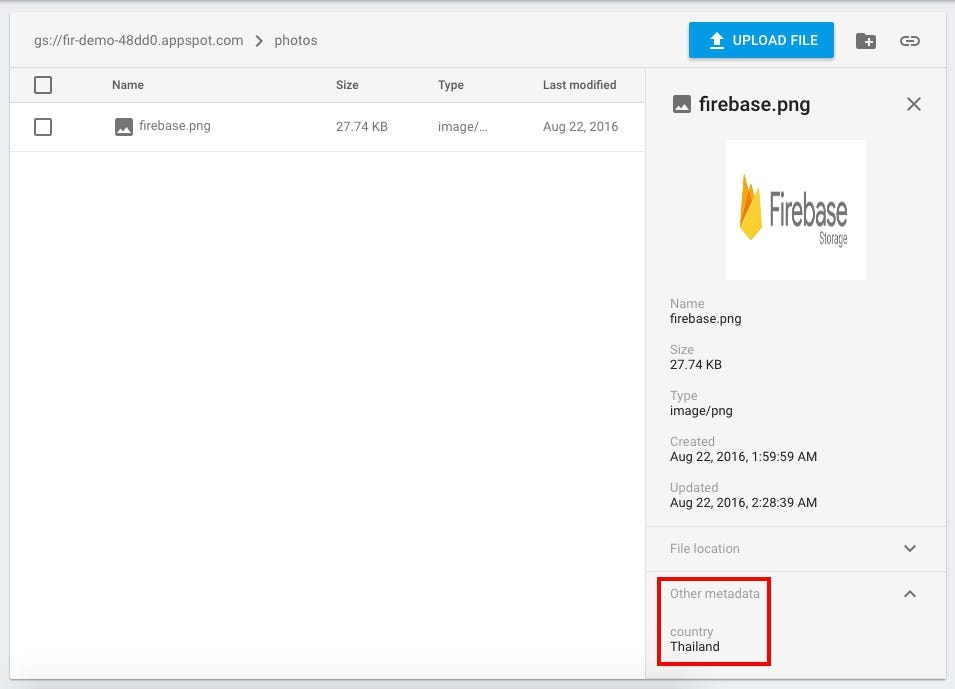955x689 pixels.
Task: Click the 27.74 KB size cell in the list
Action: click(362, 127)
